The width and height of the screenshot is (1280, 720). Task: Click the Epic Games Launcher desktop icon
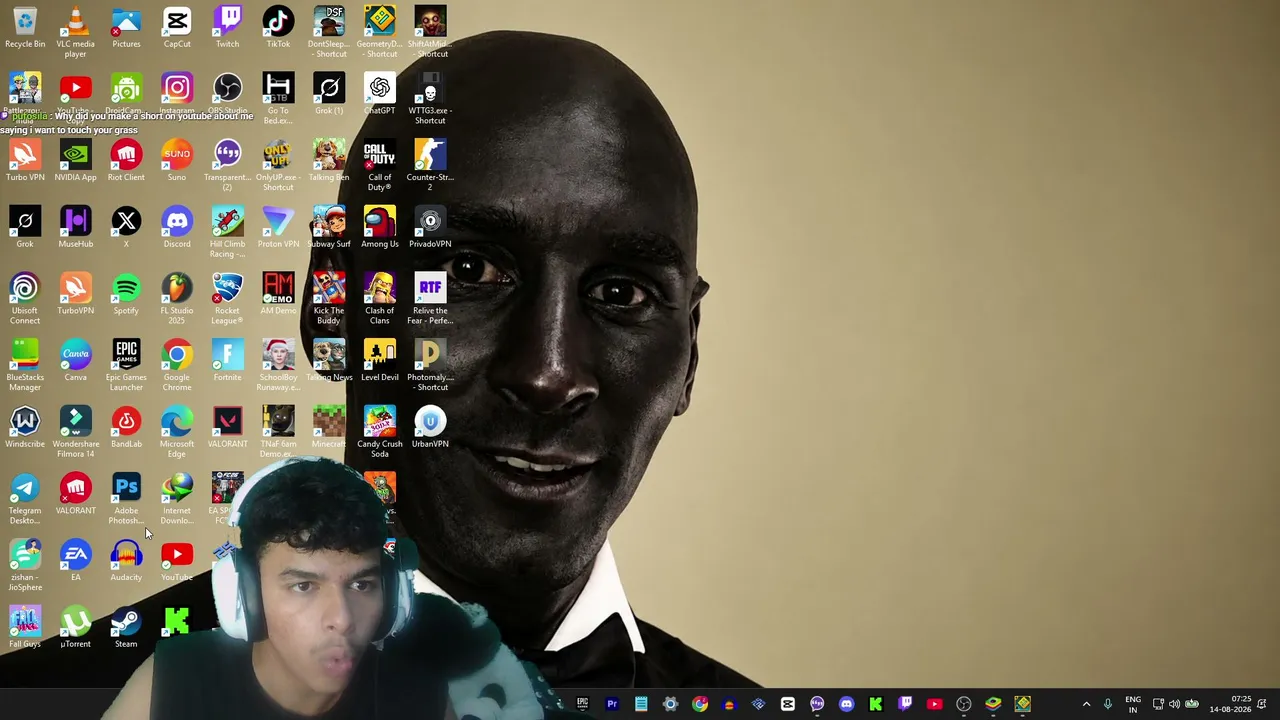click(x=126, y=365)
